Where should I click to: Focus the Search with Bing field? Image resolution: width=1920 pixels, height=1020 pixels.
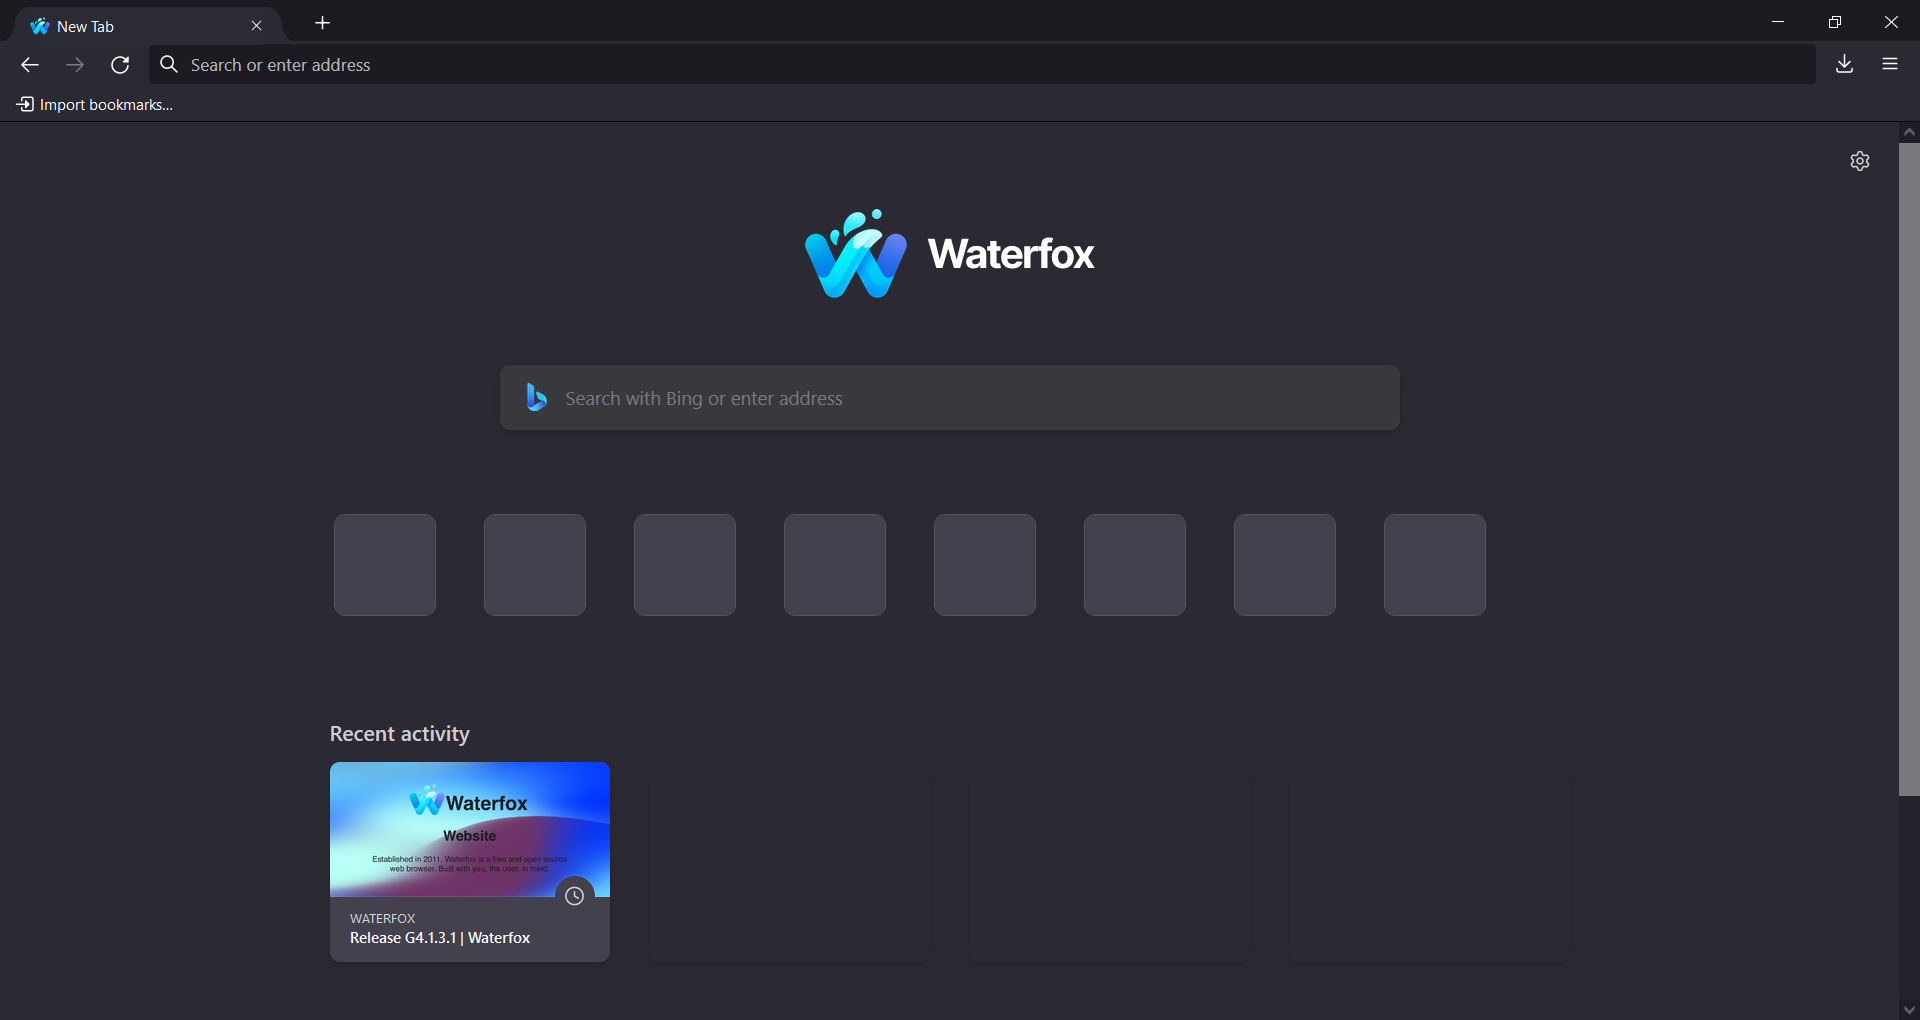pos(950,398)
